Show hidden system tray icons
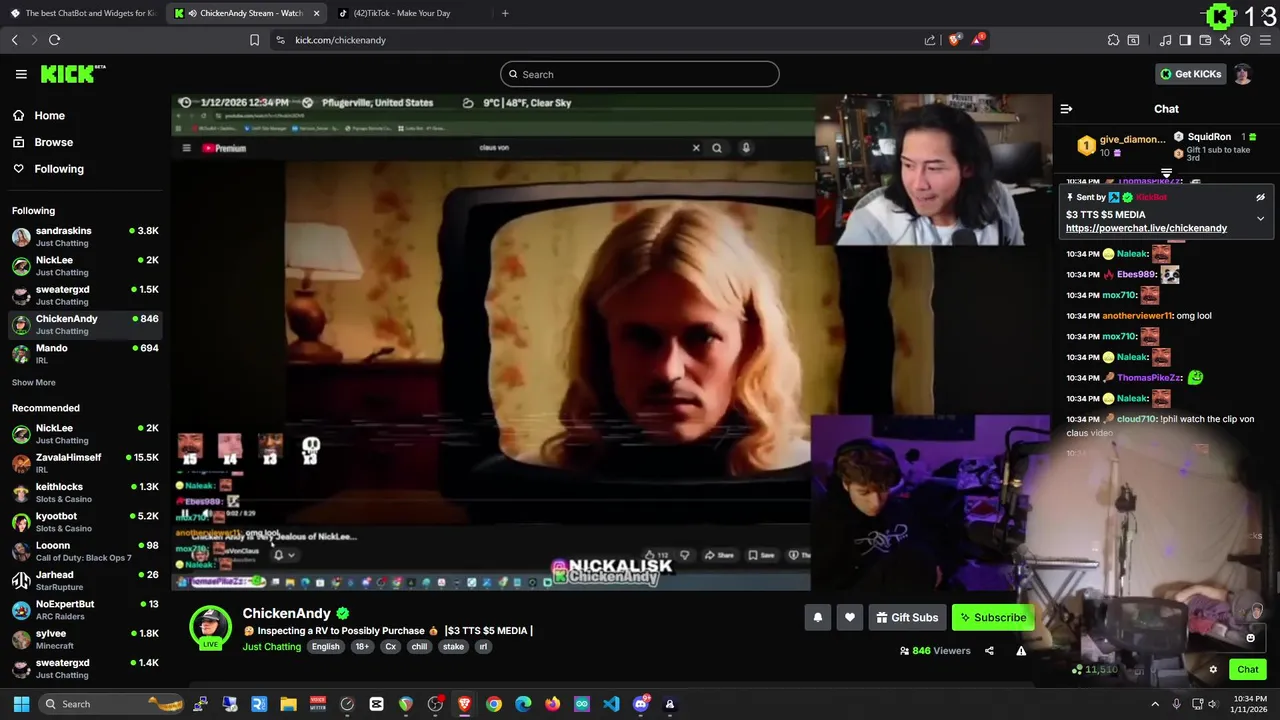Viewport: 1280px width, 720px height. [1155, 704]
